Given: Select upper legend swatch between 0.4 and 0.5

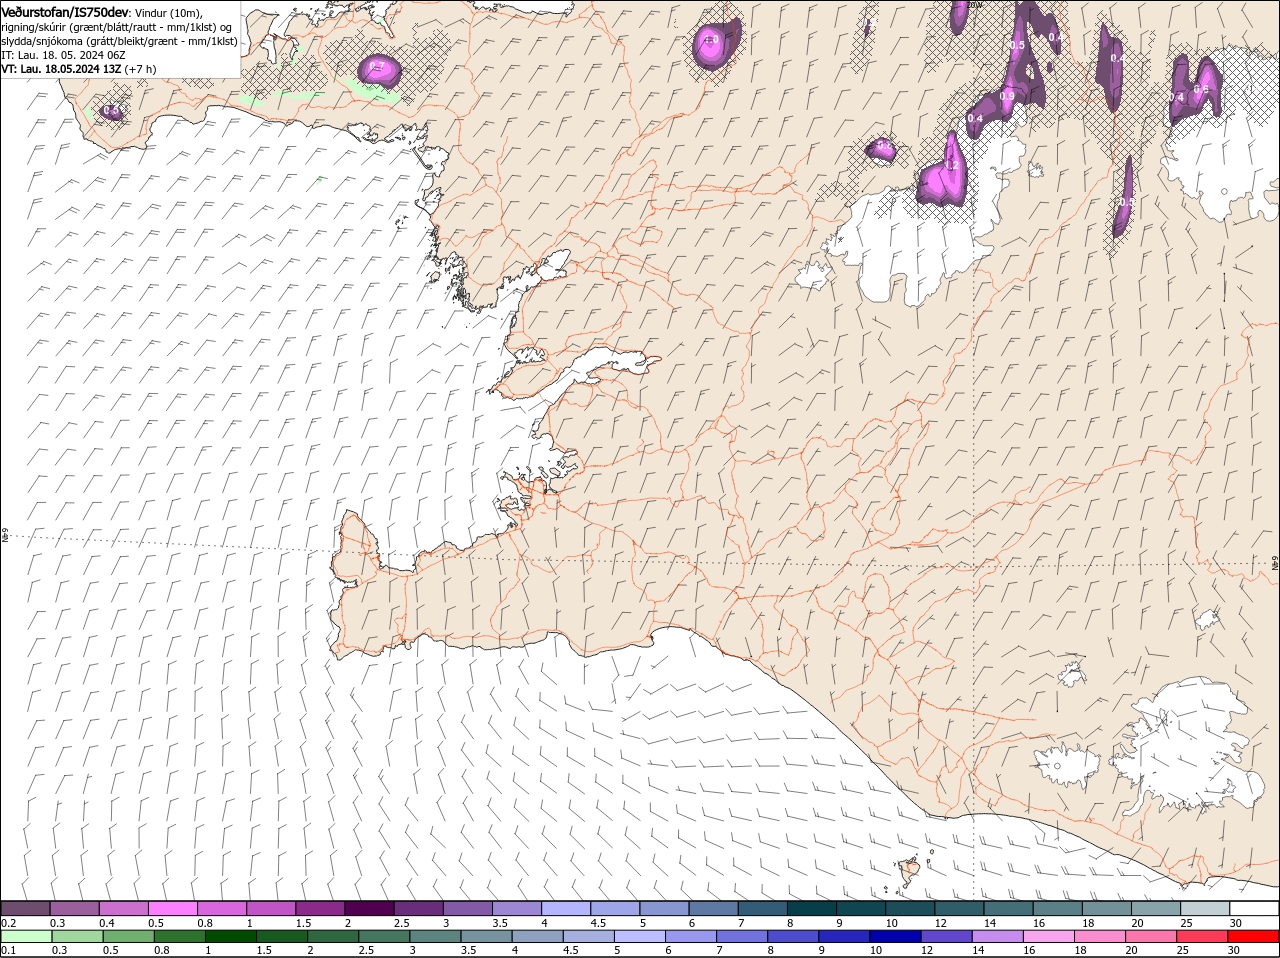Looking at the screenshot, I should [x=124, y=908].
